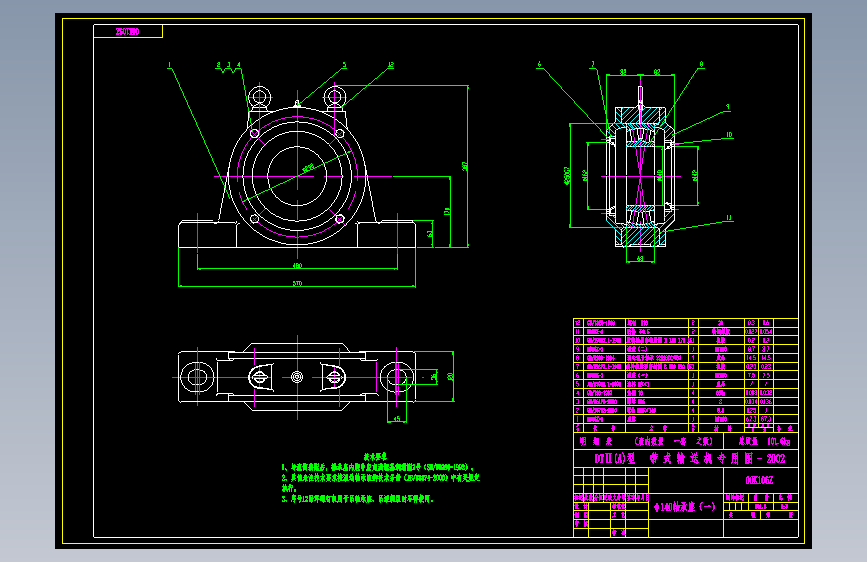Select part callout number 1 on front view
Screen dimensions: 867x562
169,65
